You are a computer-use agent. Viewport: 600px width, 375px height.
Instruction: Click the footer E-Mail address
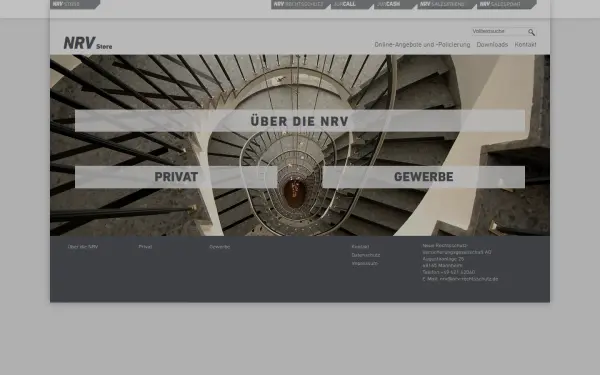[469, 279]
